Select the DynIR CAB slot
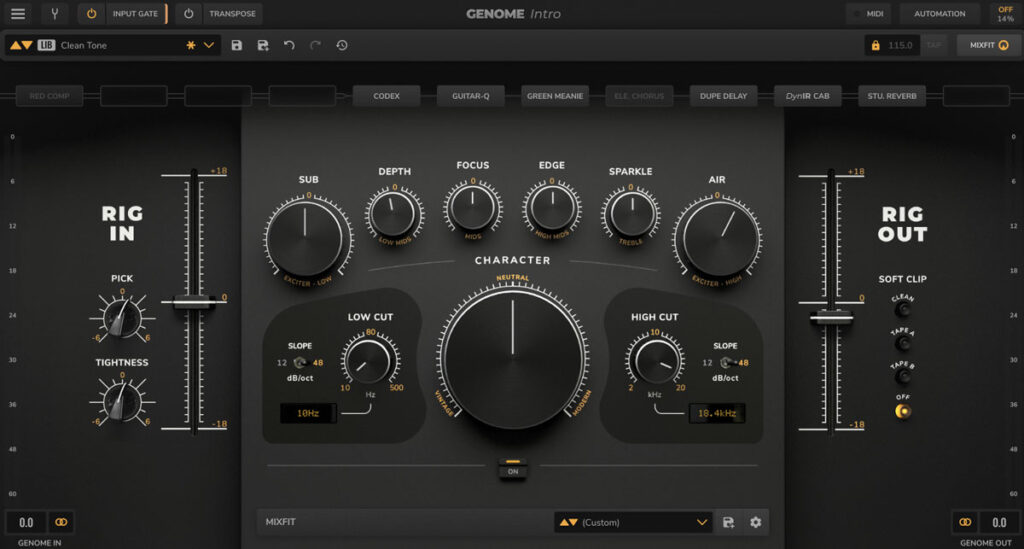The image size is (1024, 549). point(808,96)
